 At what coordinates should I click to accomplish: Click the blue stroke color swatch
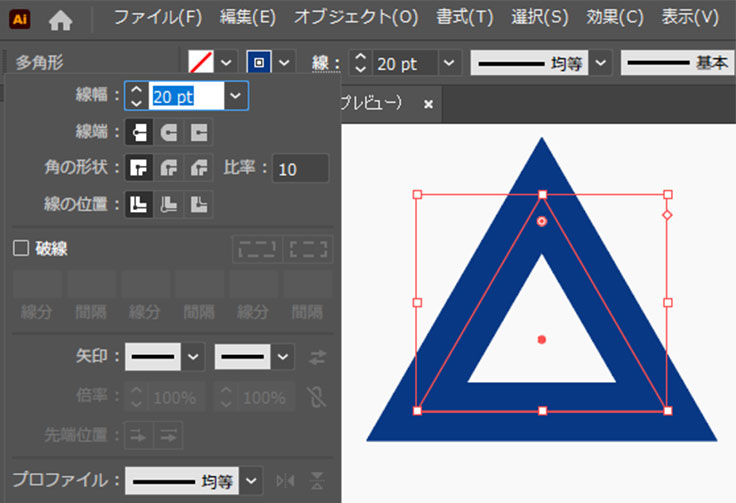pos(258,62)
